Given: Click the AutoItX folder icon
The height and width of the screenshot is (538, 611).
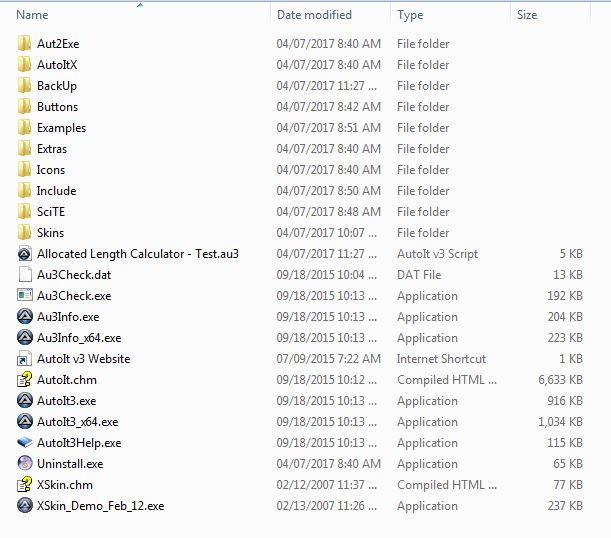Looking at the screenshot, I should point(24,64).
